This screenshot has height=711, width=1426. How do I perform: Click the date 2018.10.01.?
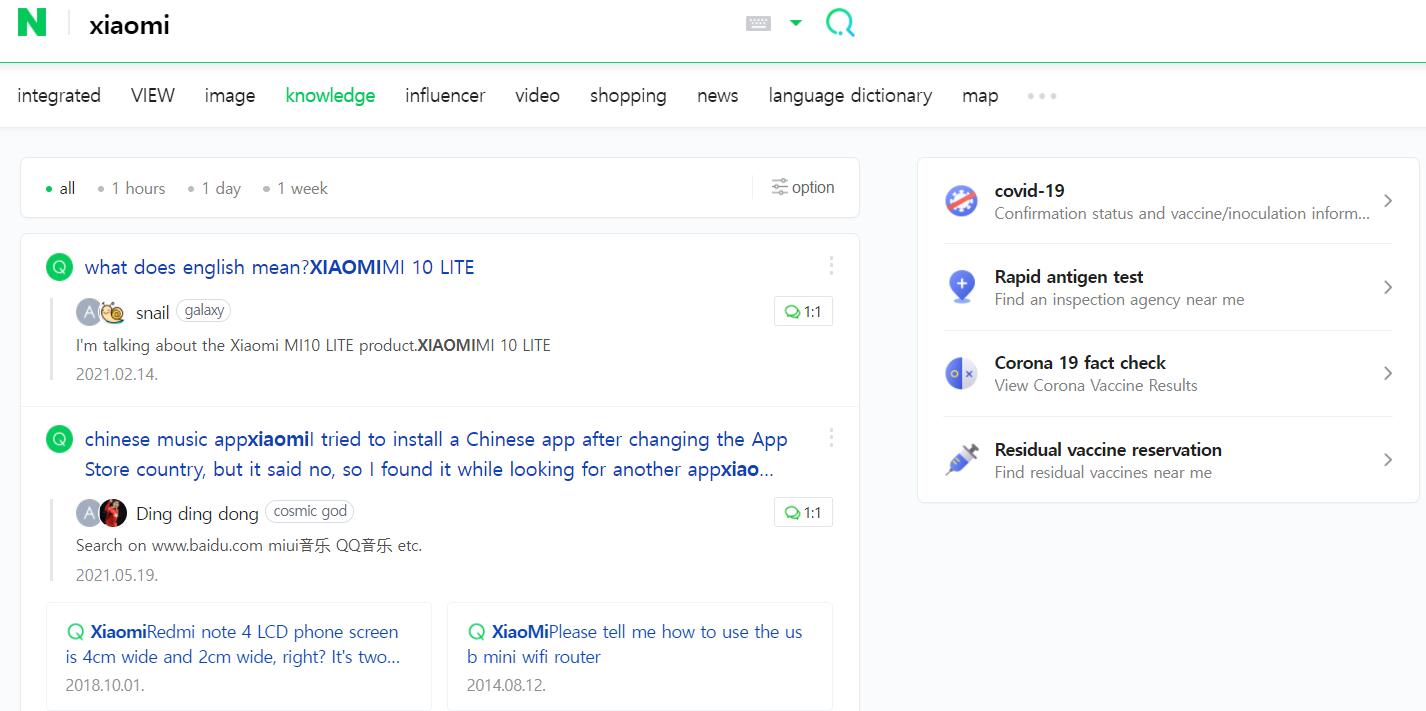(105, 685)
